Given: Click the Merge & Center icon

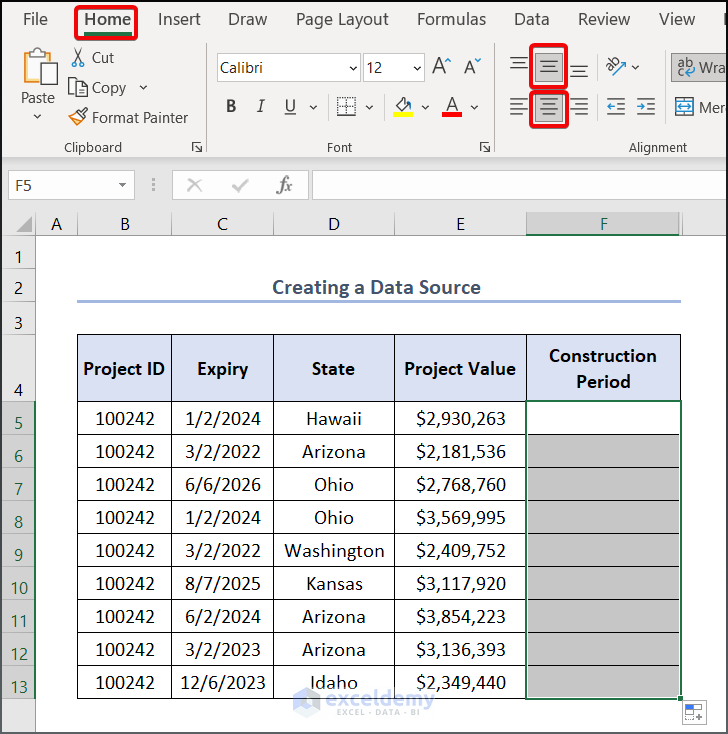Looking at the screenshot, I should (684, 107).
